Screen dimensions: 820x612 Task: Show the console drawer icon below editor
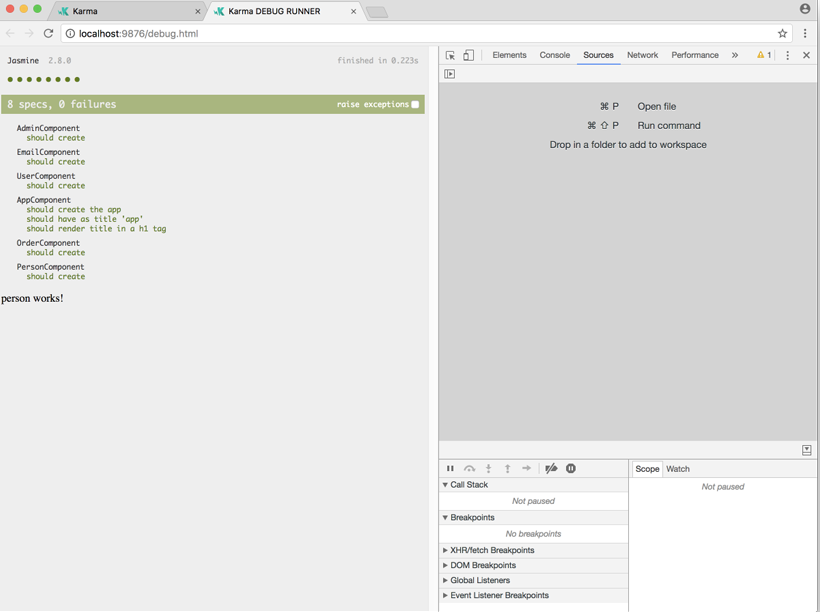coord(806,450)
